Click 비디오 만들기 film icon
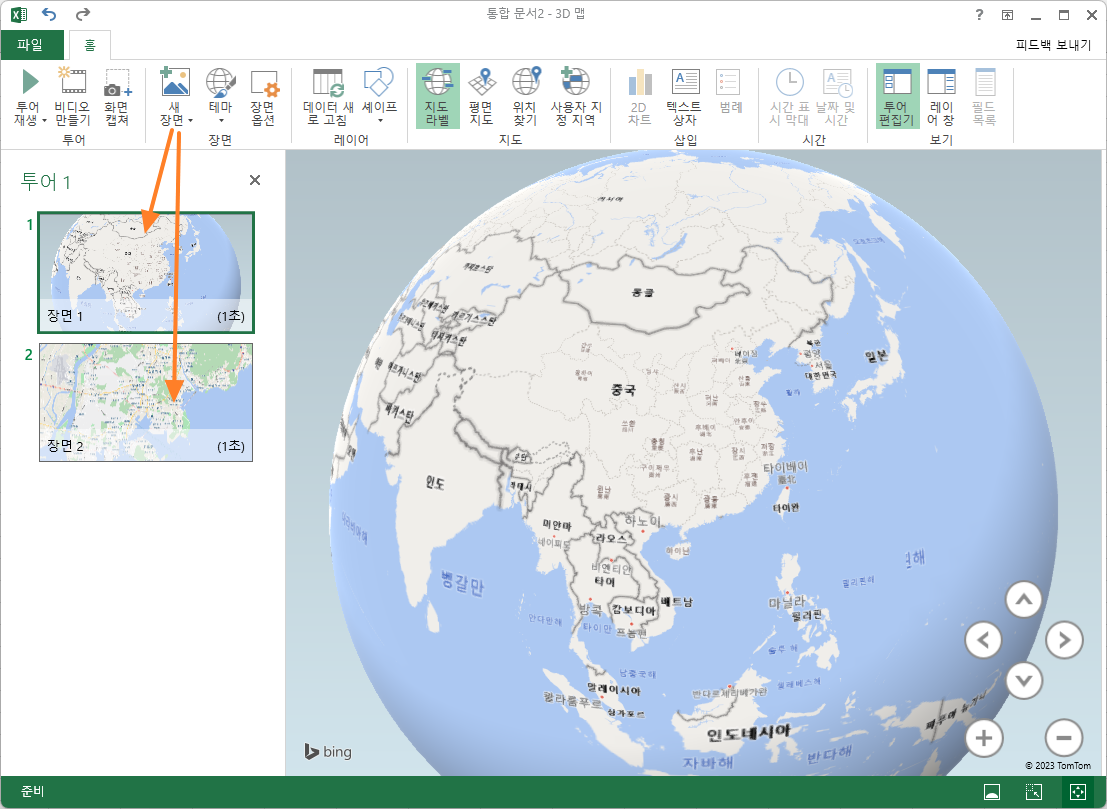This screenshot has width=1107, height=809. 73,81
